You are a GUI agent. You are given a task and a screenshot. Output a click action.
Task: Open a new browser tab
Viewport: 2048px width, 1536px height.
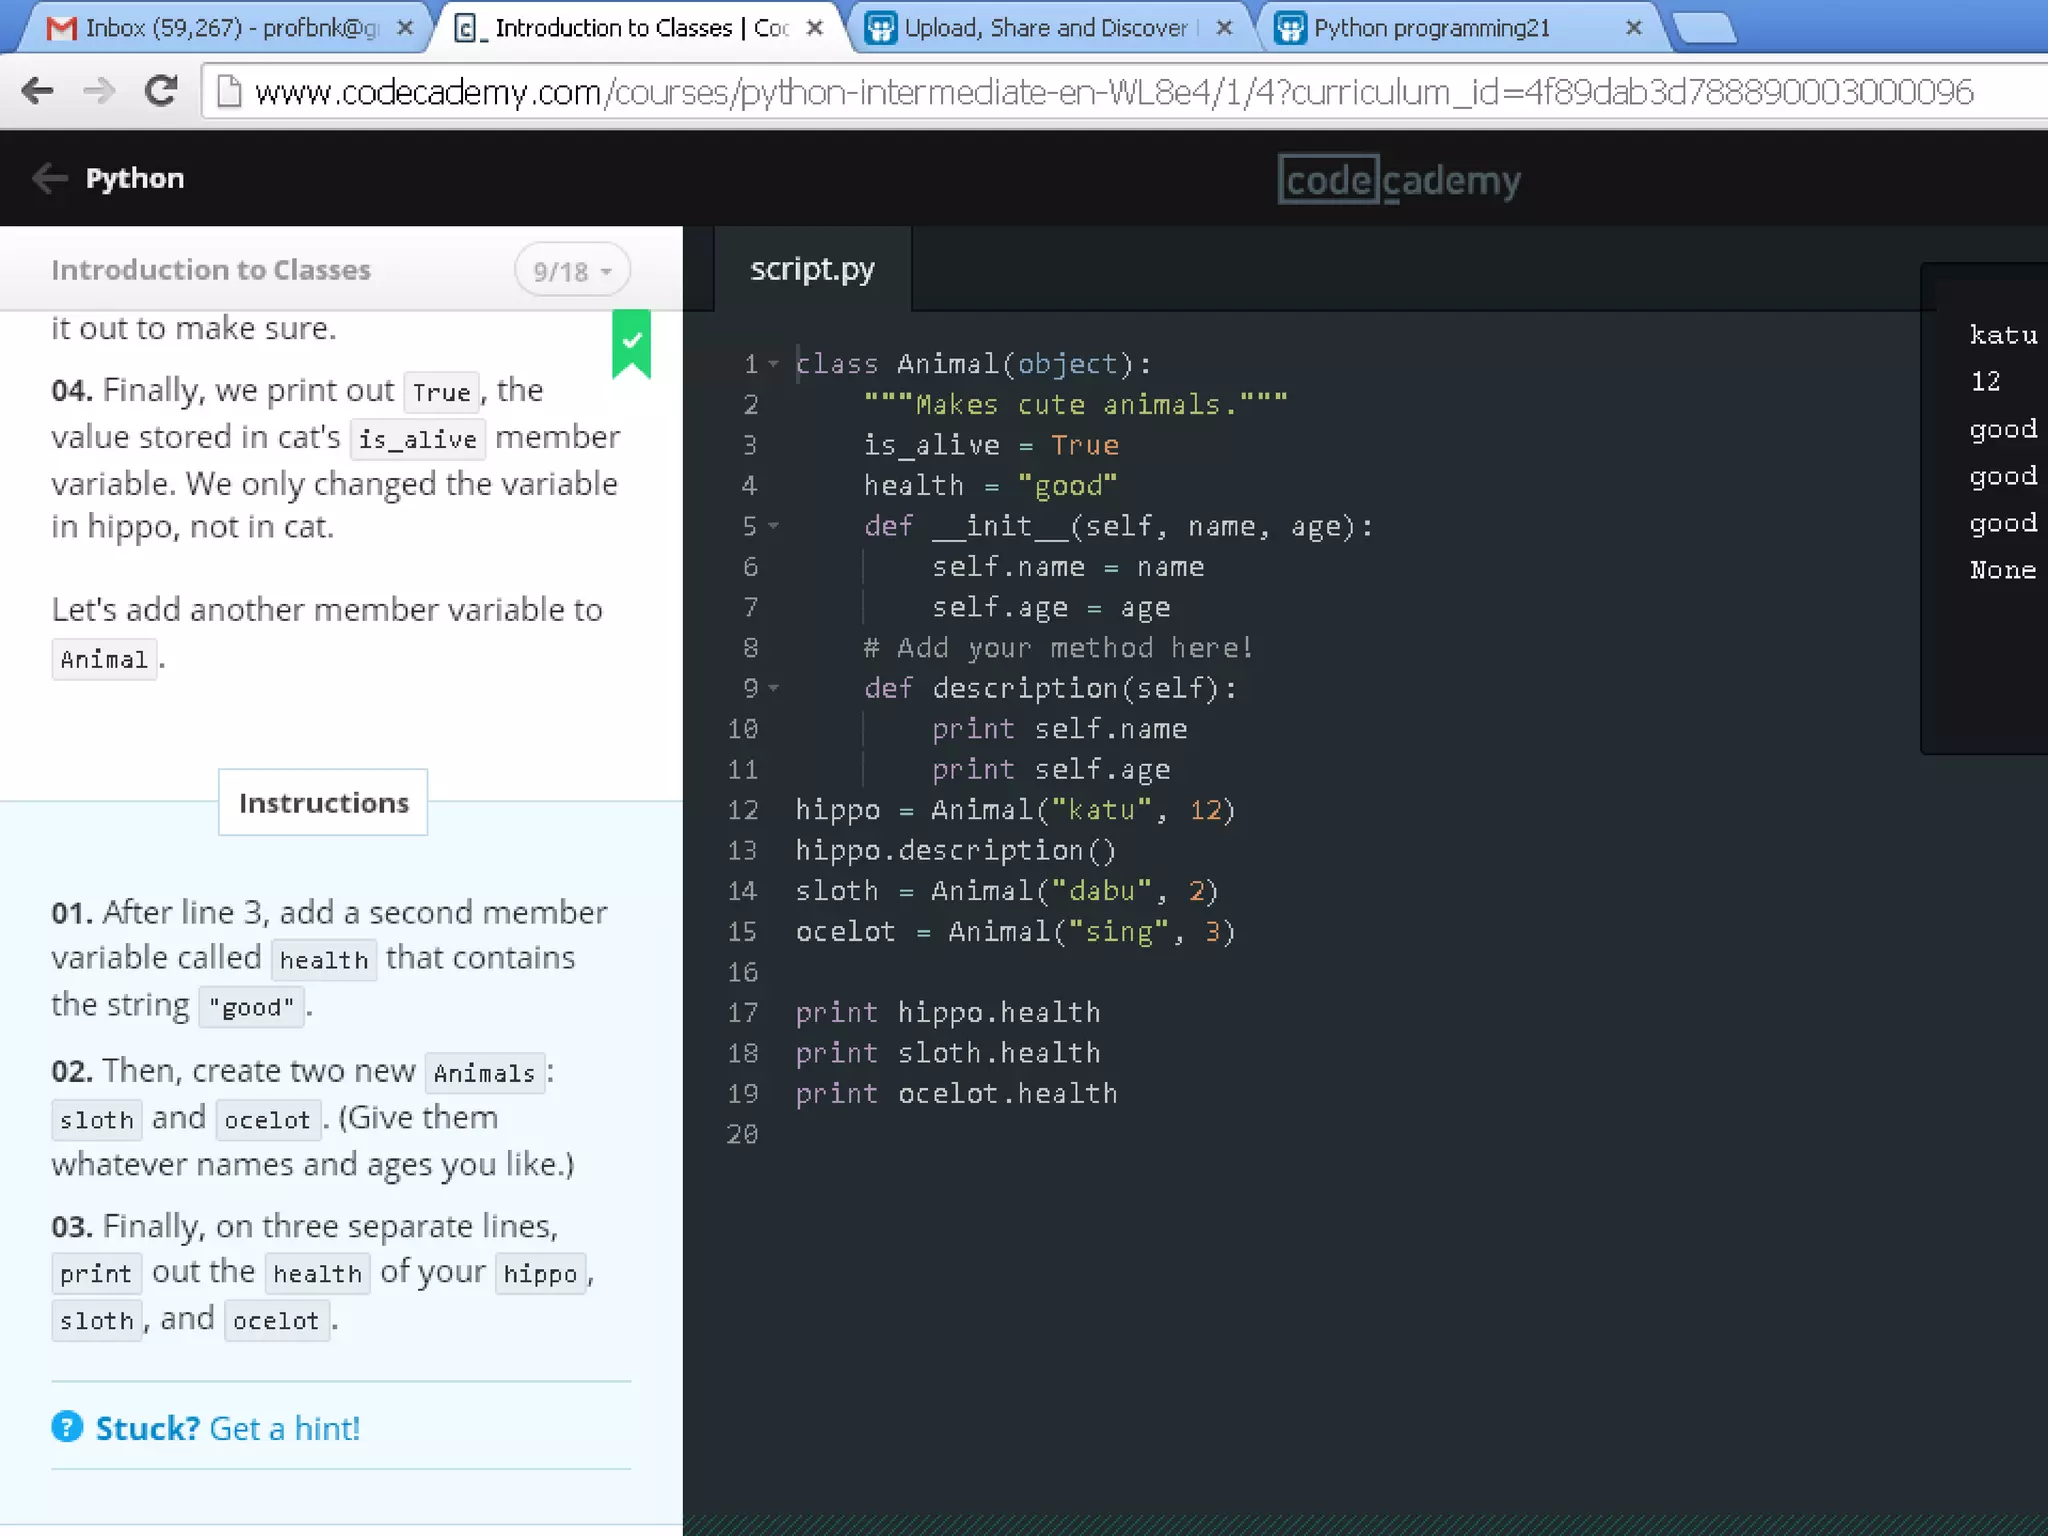point(1705,29)
